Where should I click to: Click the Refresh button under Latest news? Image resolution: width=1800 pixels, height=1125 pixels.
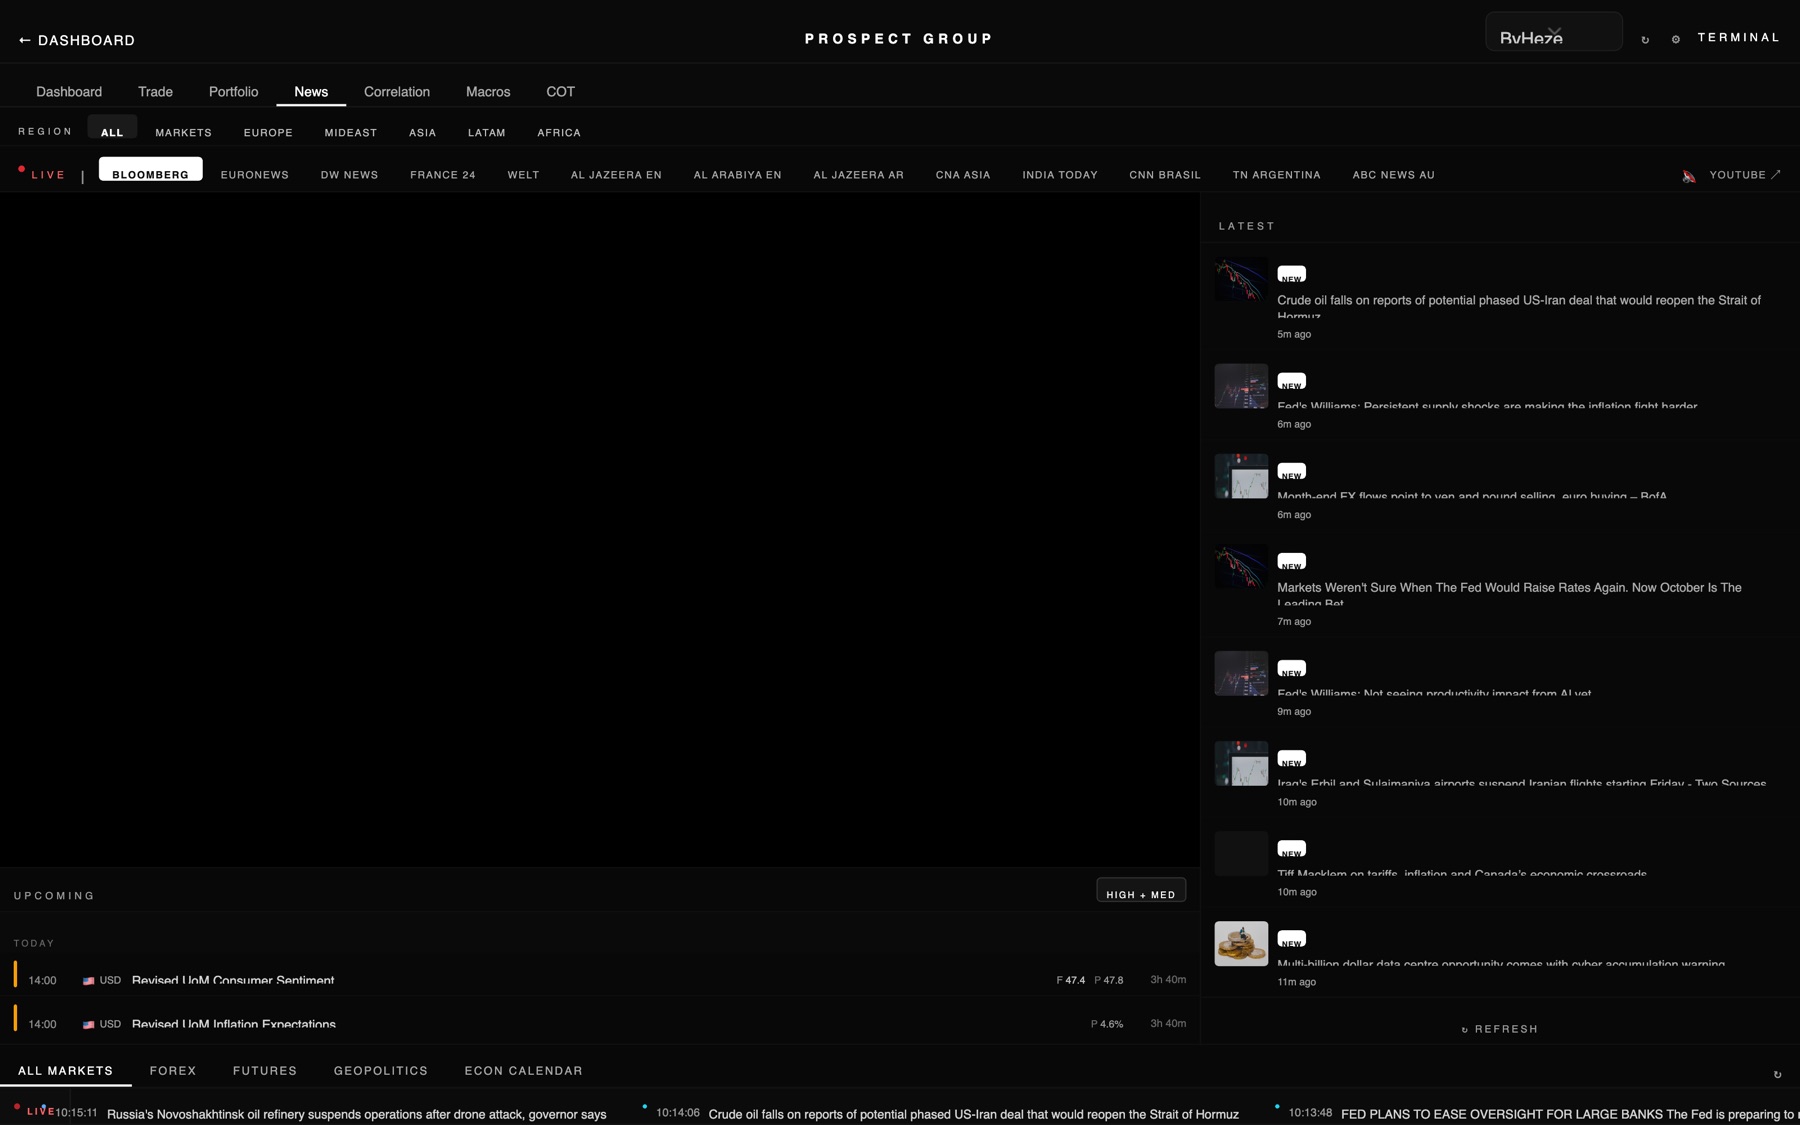point(1500,1029)
